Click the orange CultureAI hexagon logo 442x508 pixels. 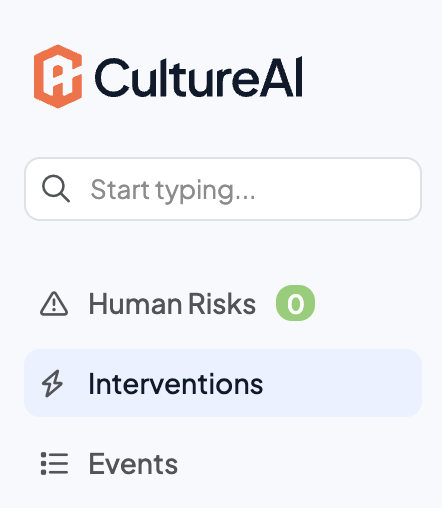pos(58,77)
